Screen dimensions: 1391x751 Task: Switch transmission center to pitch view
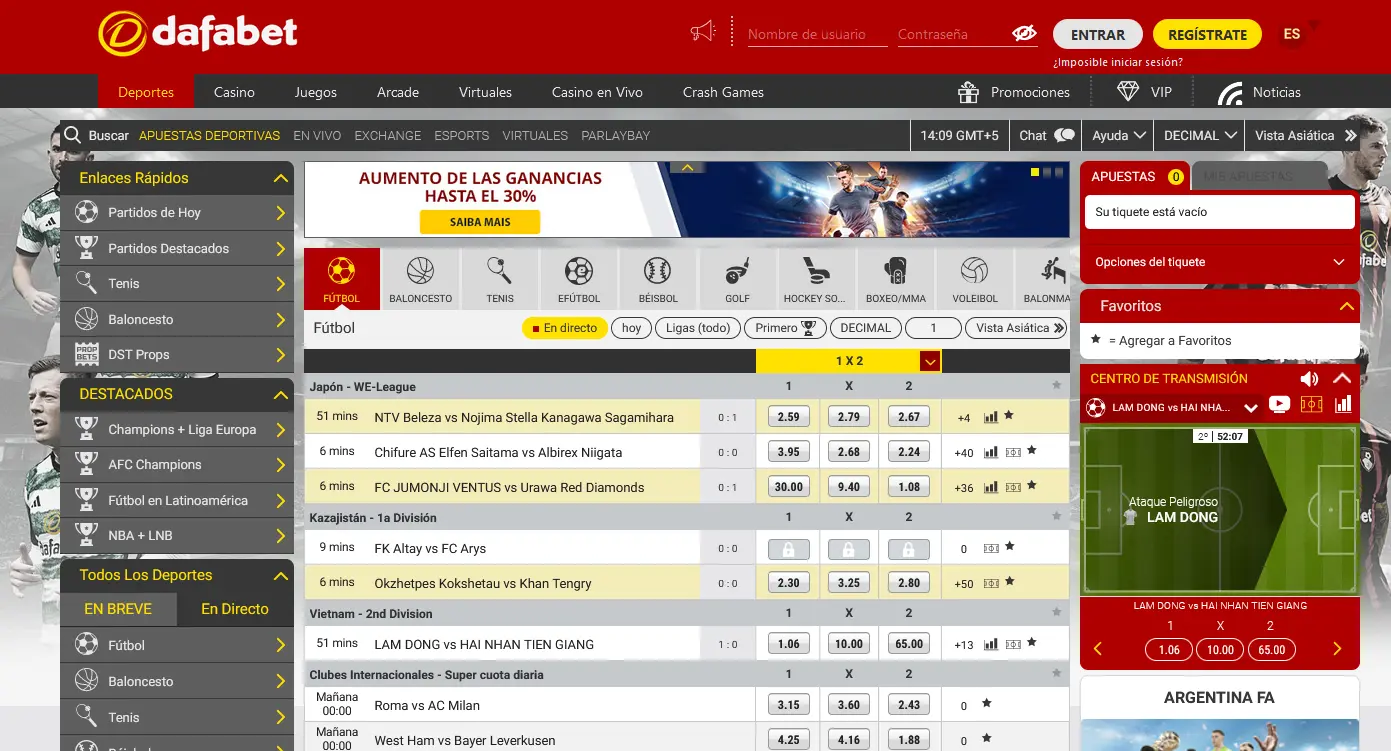(x=1311, y=405)
